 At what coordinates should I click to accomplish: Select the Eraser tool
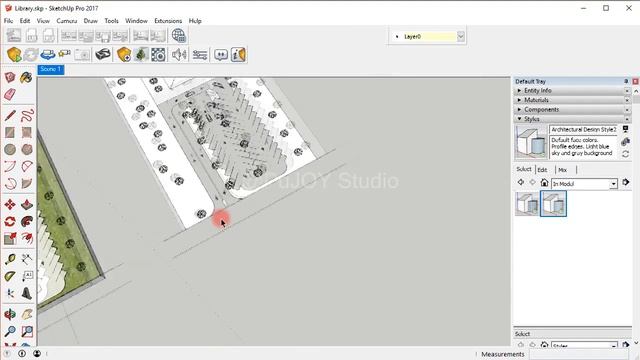click(10, 95)
